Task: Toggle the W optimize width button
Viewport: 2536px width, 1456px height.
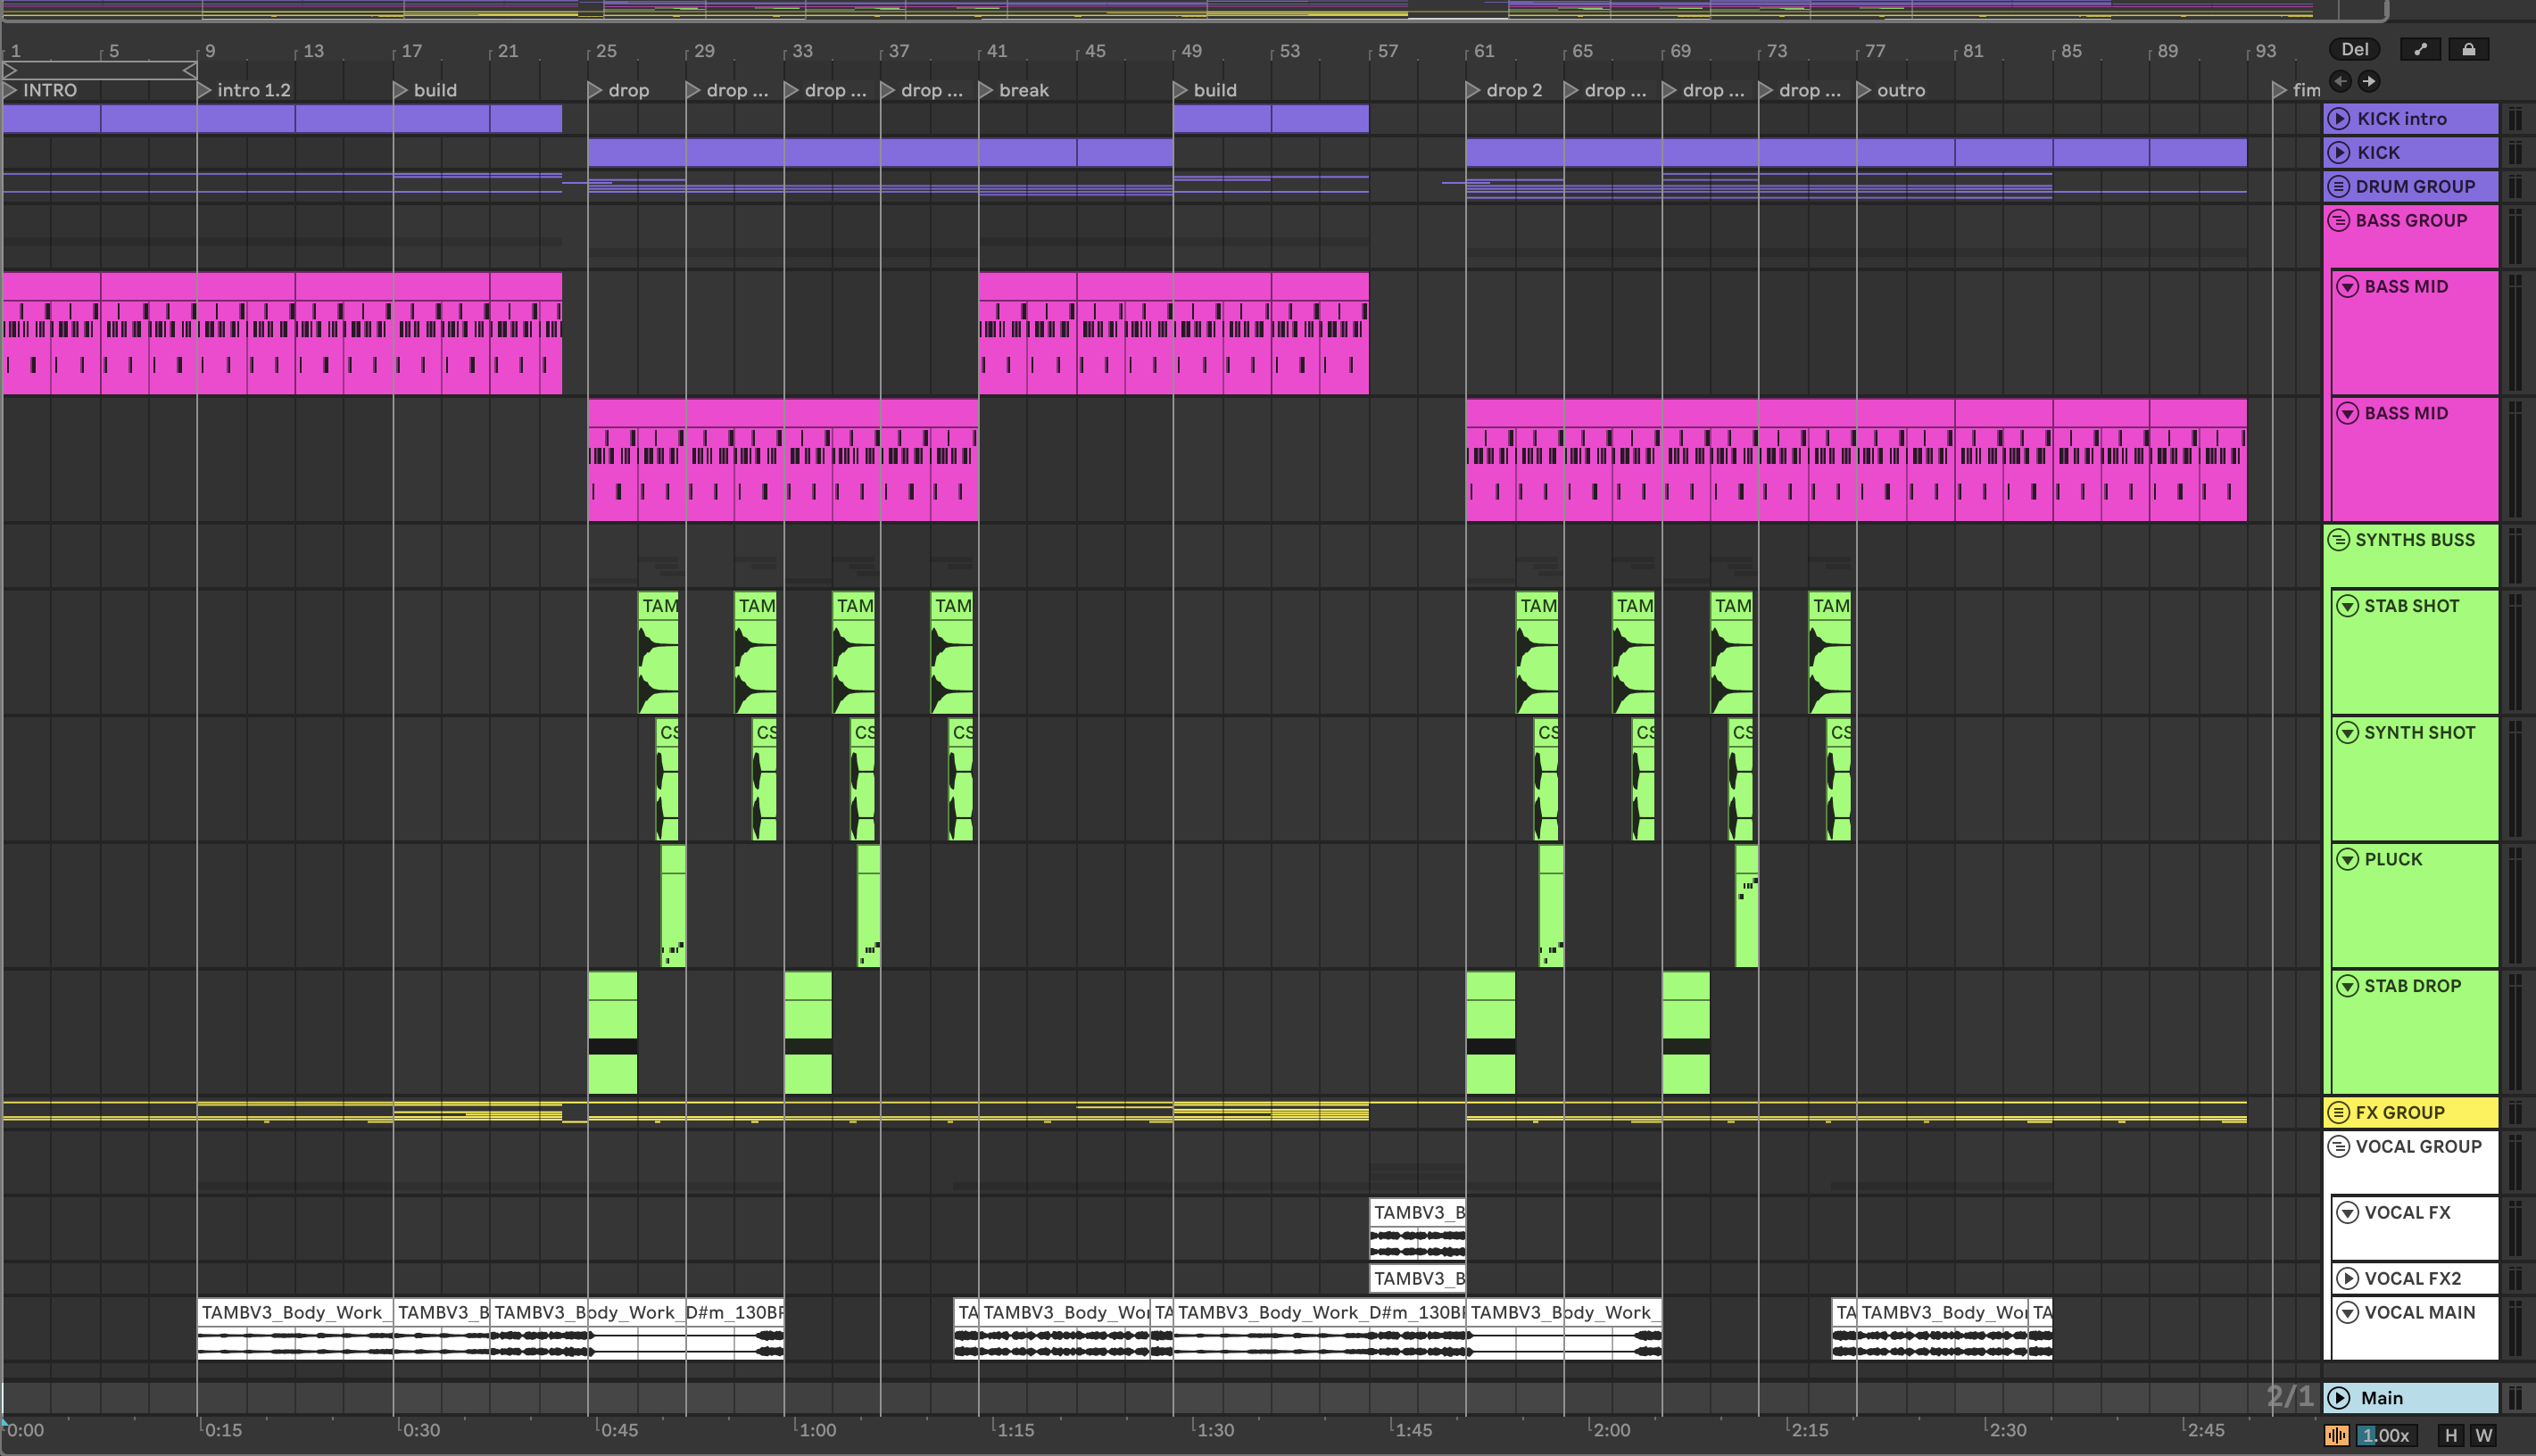Action: (x=2483, y=1435)
